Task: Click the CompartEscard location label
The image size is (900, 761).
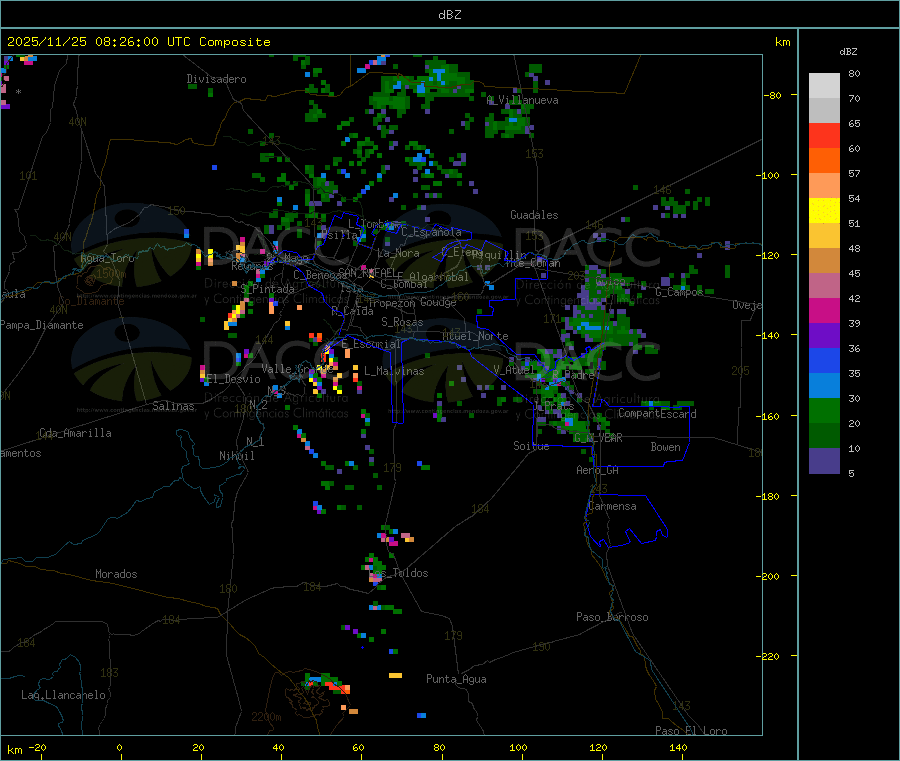Action: 657,414
